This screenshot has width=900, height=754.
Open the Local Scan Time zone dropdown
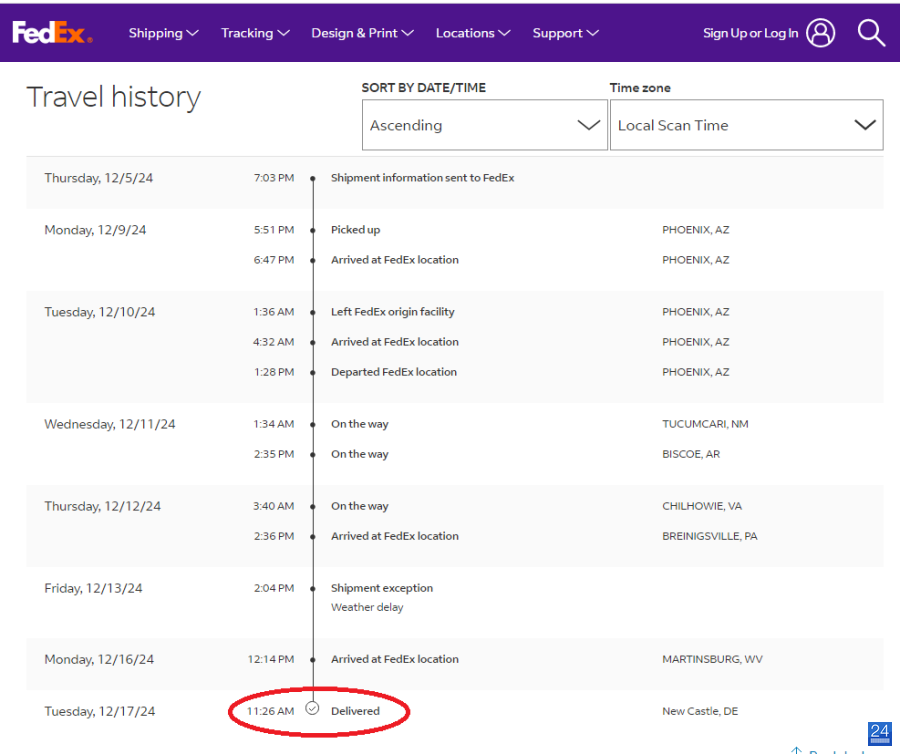(746, 125)
